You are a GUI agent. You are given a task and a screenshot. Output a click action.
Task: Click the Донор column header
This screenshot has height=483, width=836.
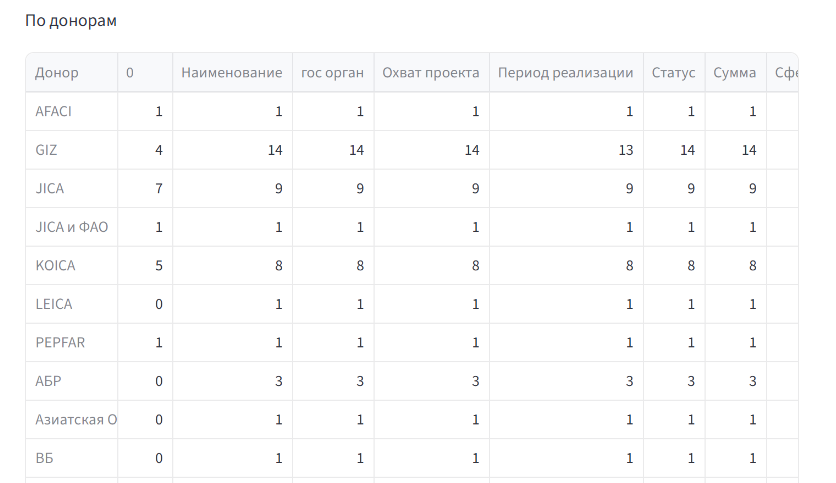[57, 73]
